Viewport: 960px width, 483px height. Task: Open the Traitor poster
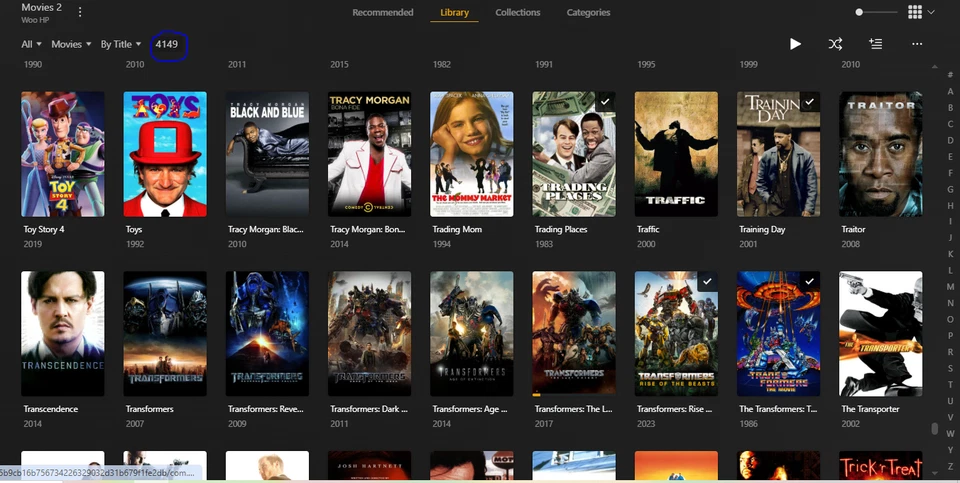tap(880, 154)
